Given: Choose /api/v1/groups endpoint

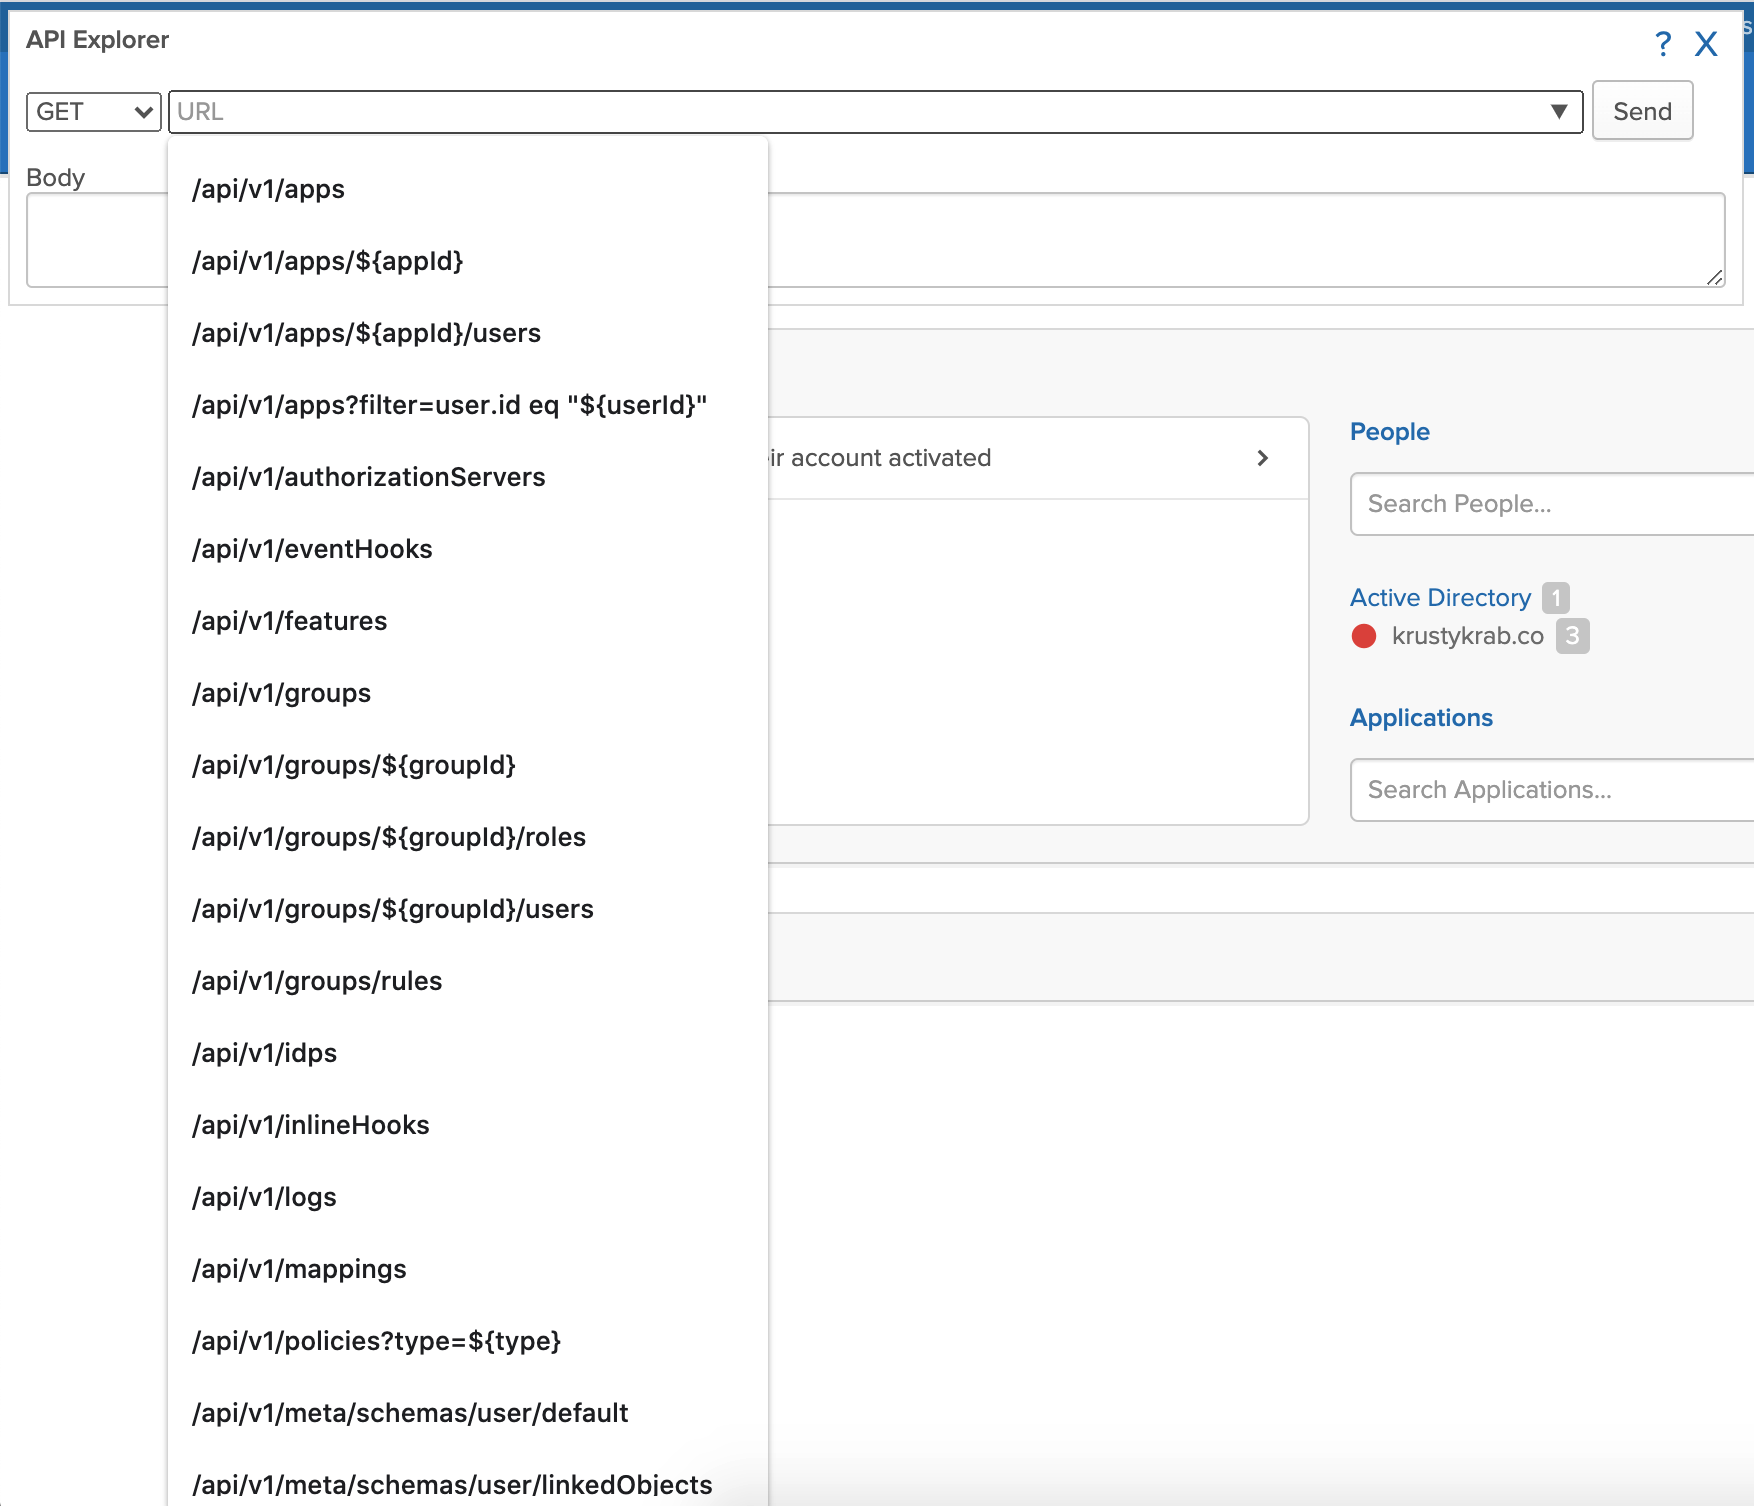Looking at the screenshot, I should click(281, 693).
